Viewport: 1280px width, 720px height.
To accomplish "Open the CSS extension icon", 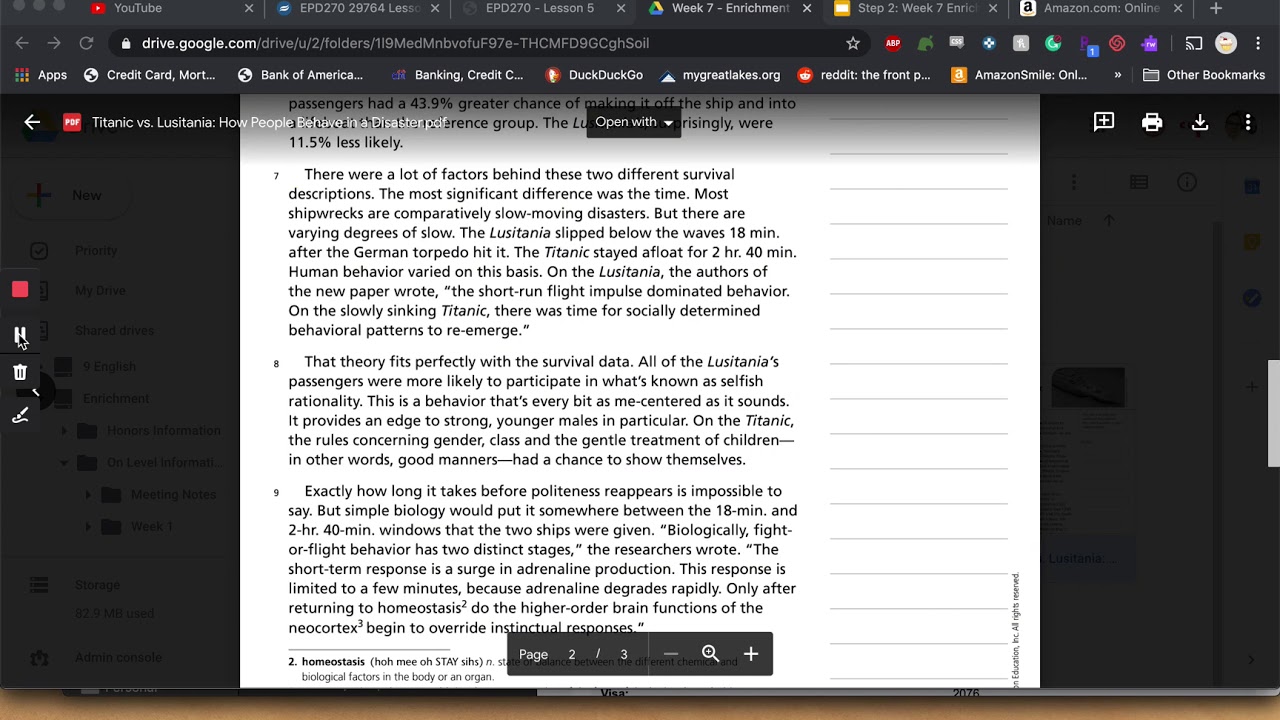I will tap(957, 44).
